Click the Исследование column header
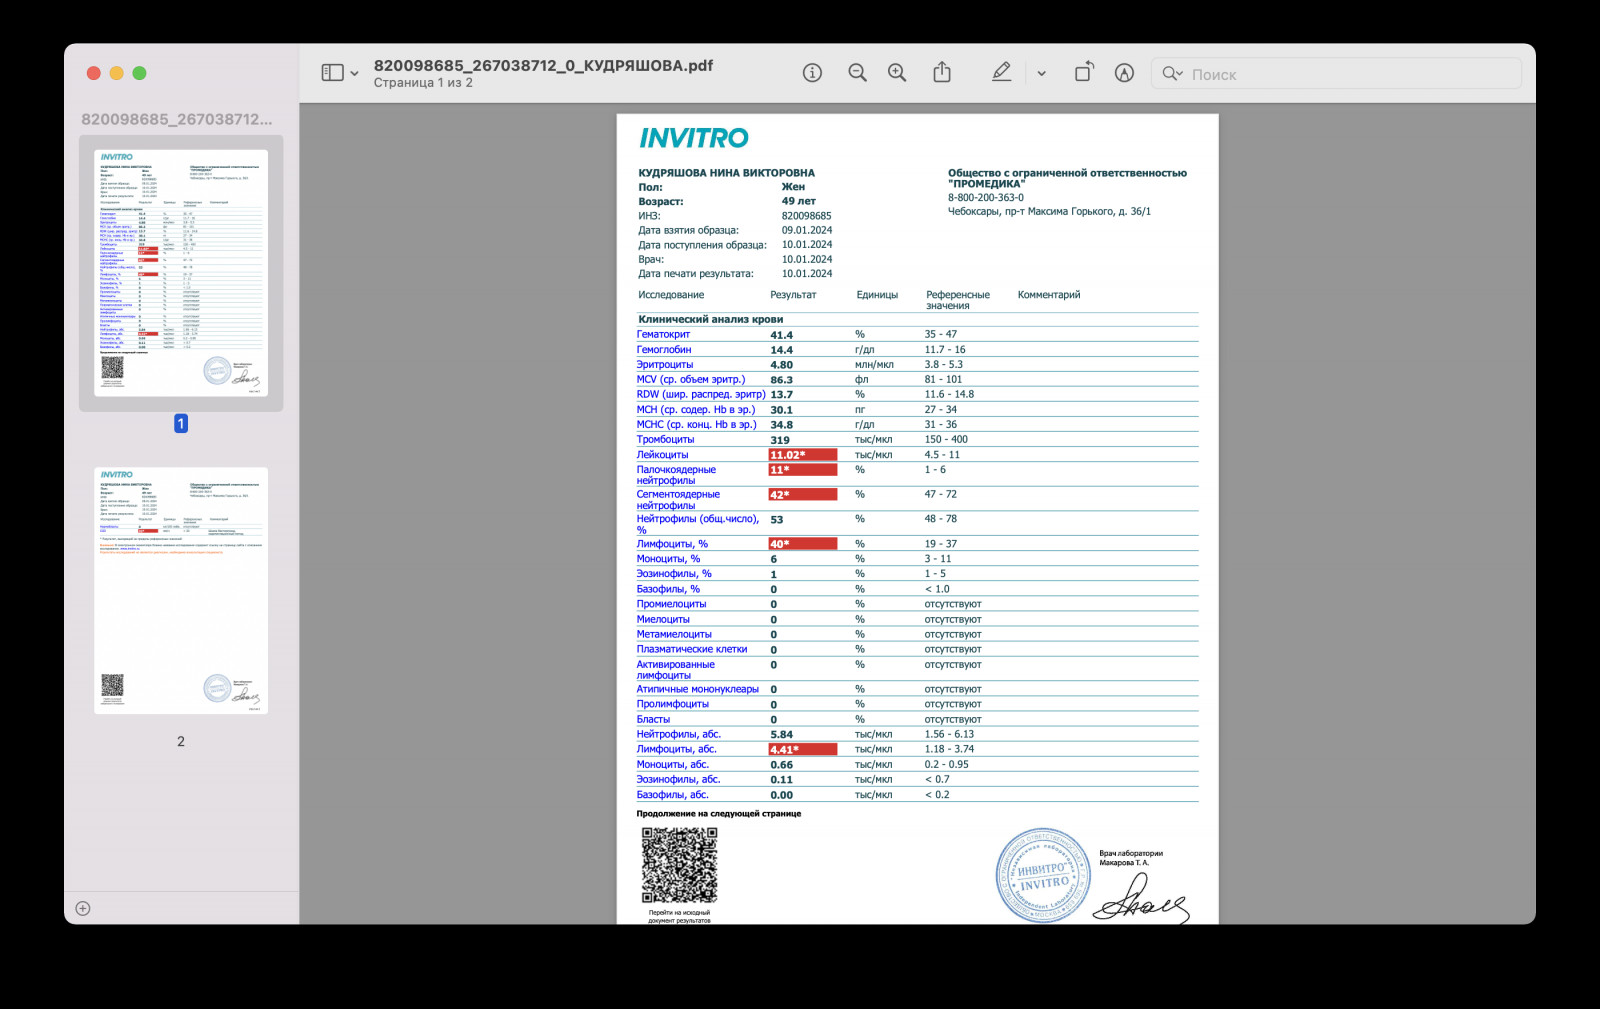Image resolution: width=1600 pixels, height=1009 pixels. click(671, 295)
